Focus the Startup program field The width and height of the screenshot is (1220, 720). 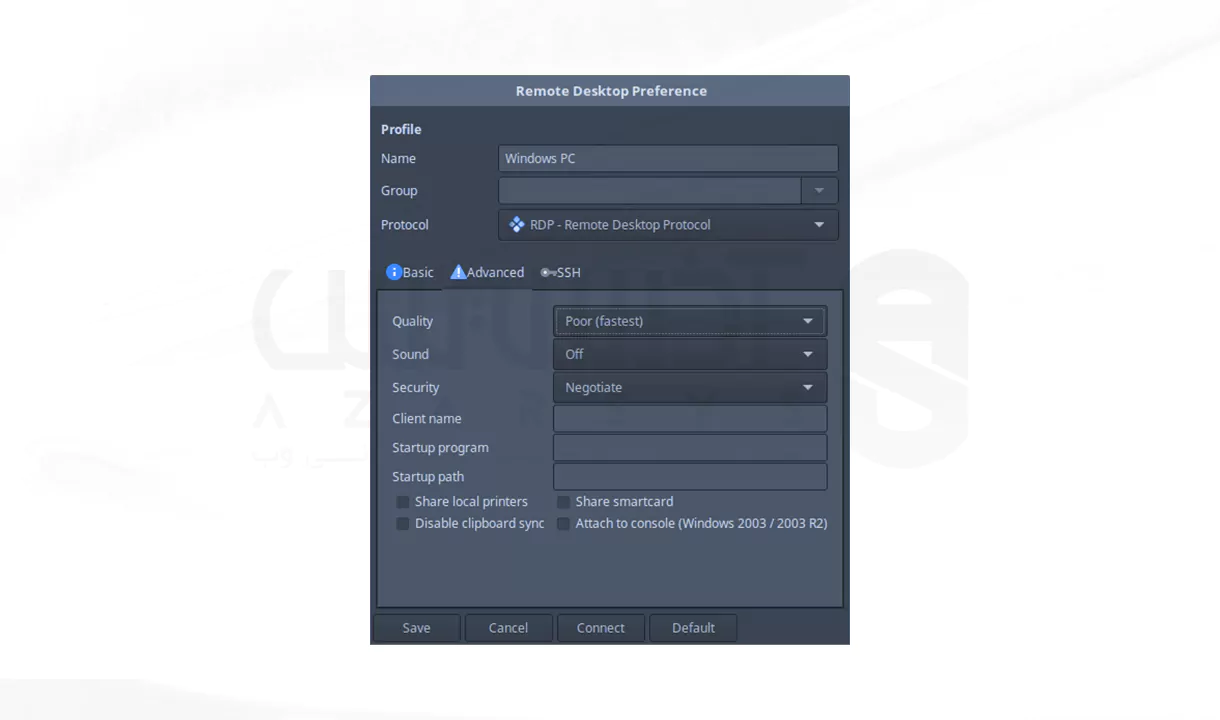(x=690, y=448)
